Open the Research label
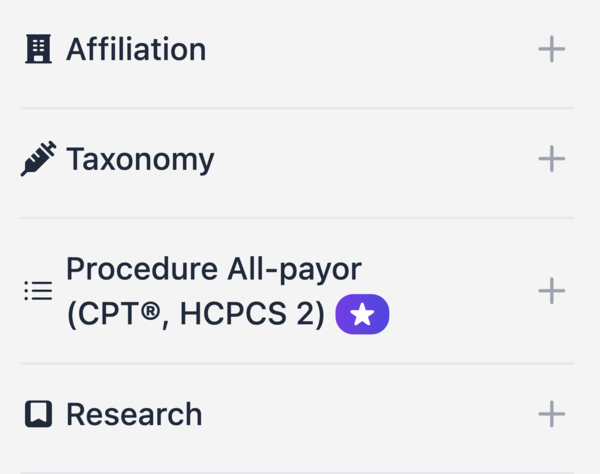Screen dimensions: 600x474 [x=134, y=414]
